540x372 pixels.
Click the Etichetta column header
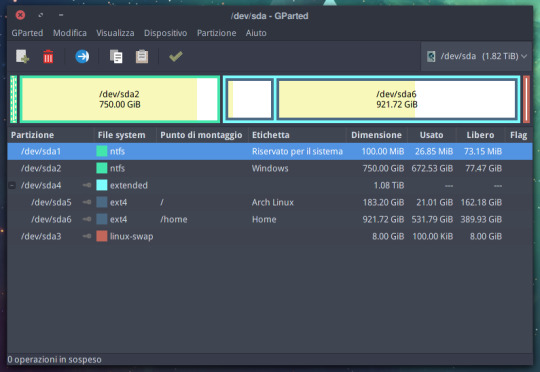[x=297, y=135]
